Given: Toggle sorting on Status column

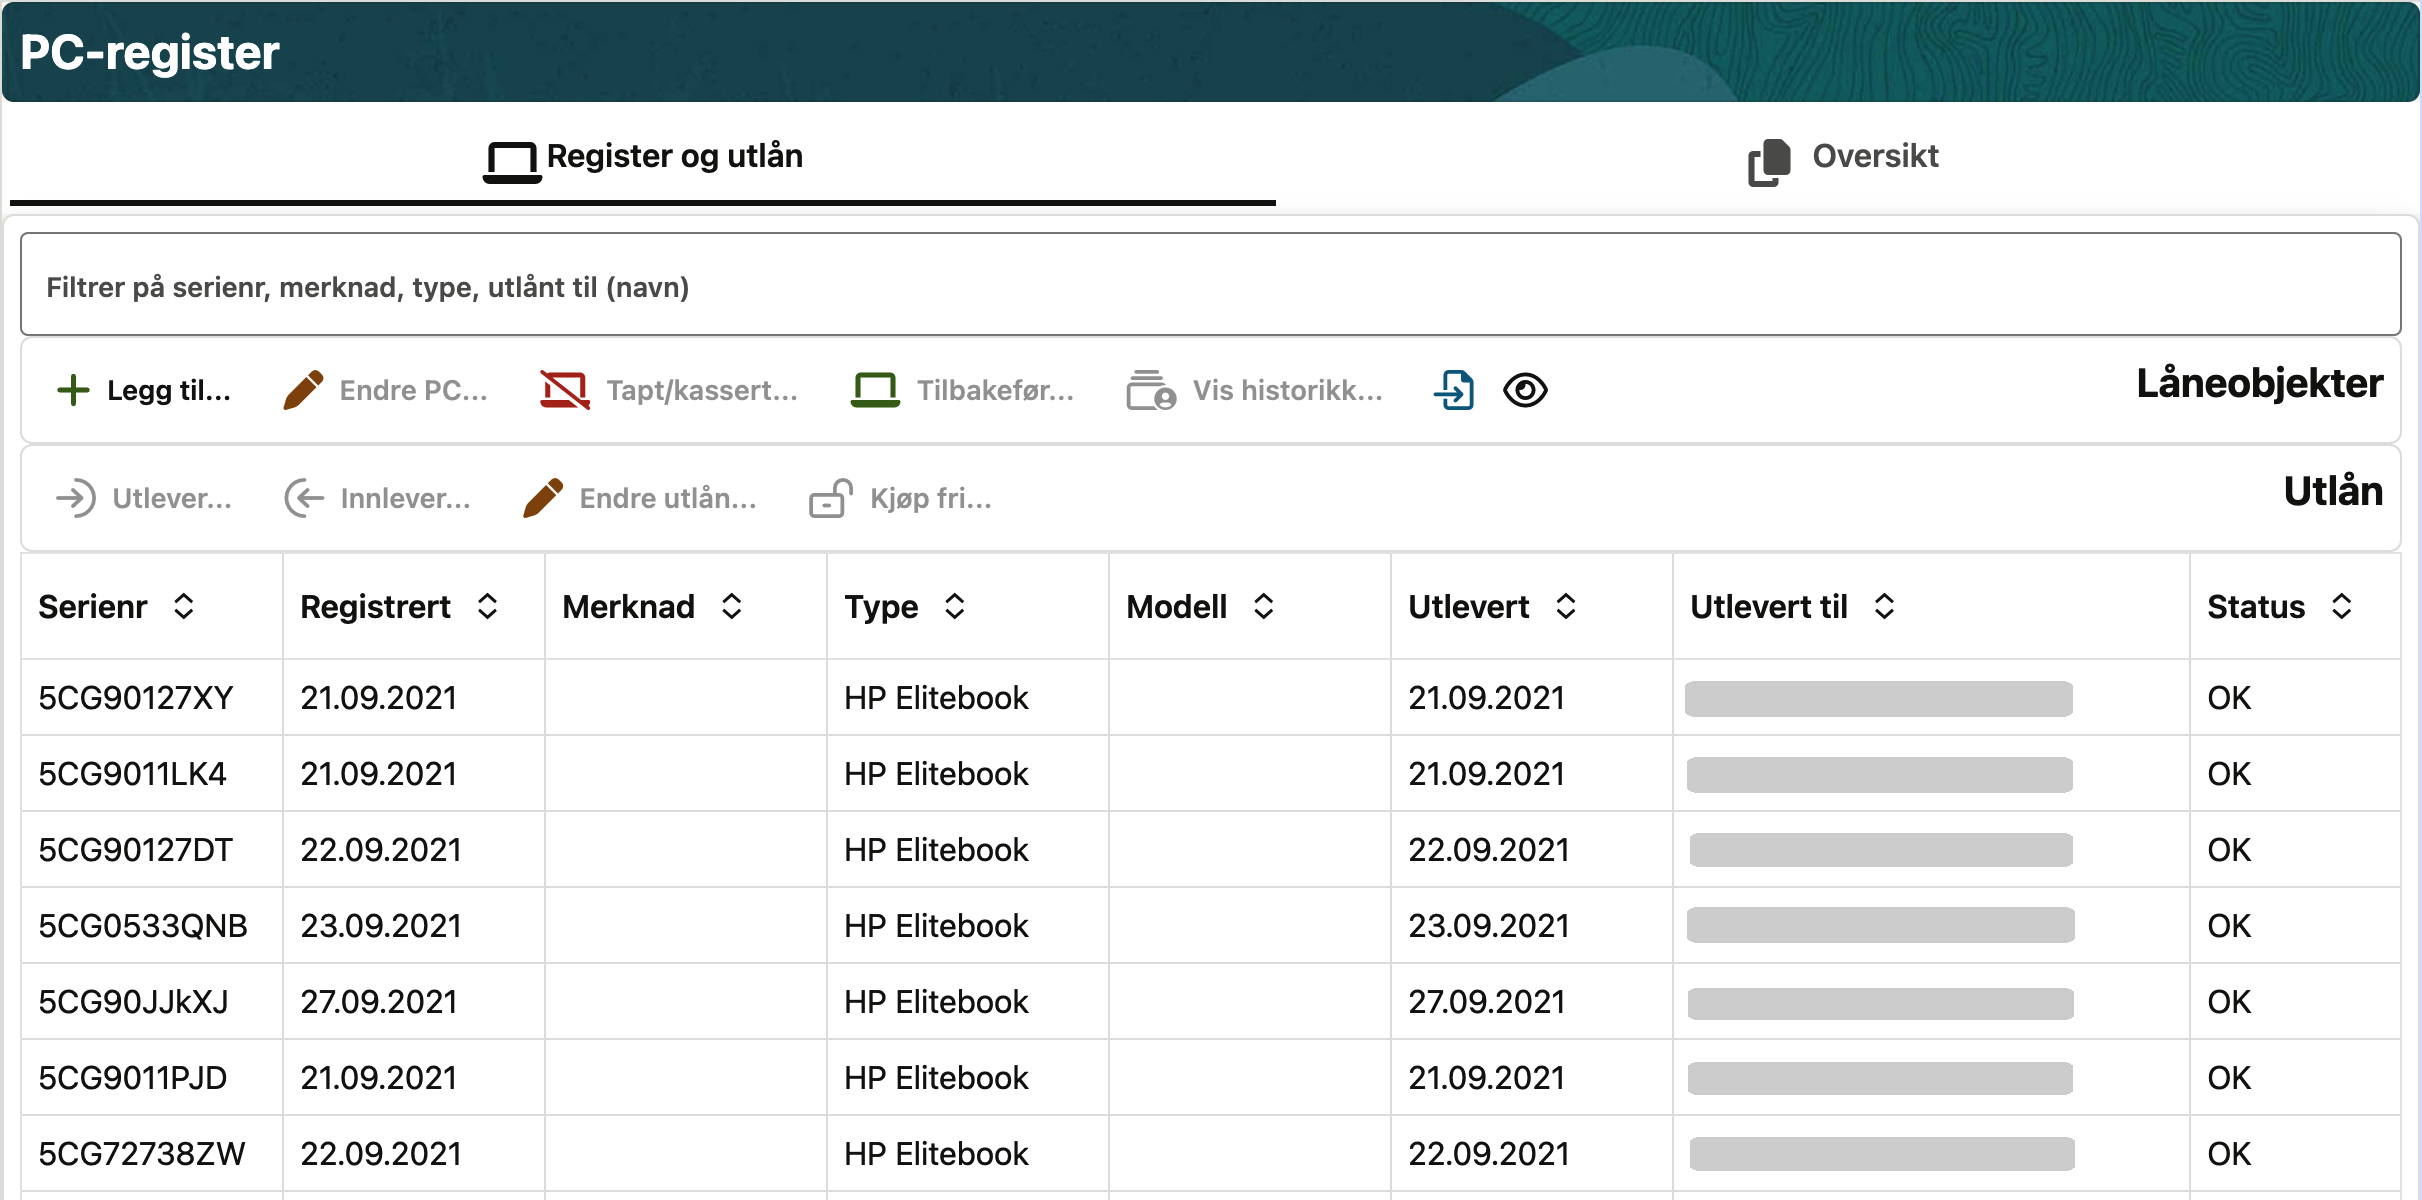Looking at the screenshot, I should point(2341,606).
